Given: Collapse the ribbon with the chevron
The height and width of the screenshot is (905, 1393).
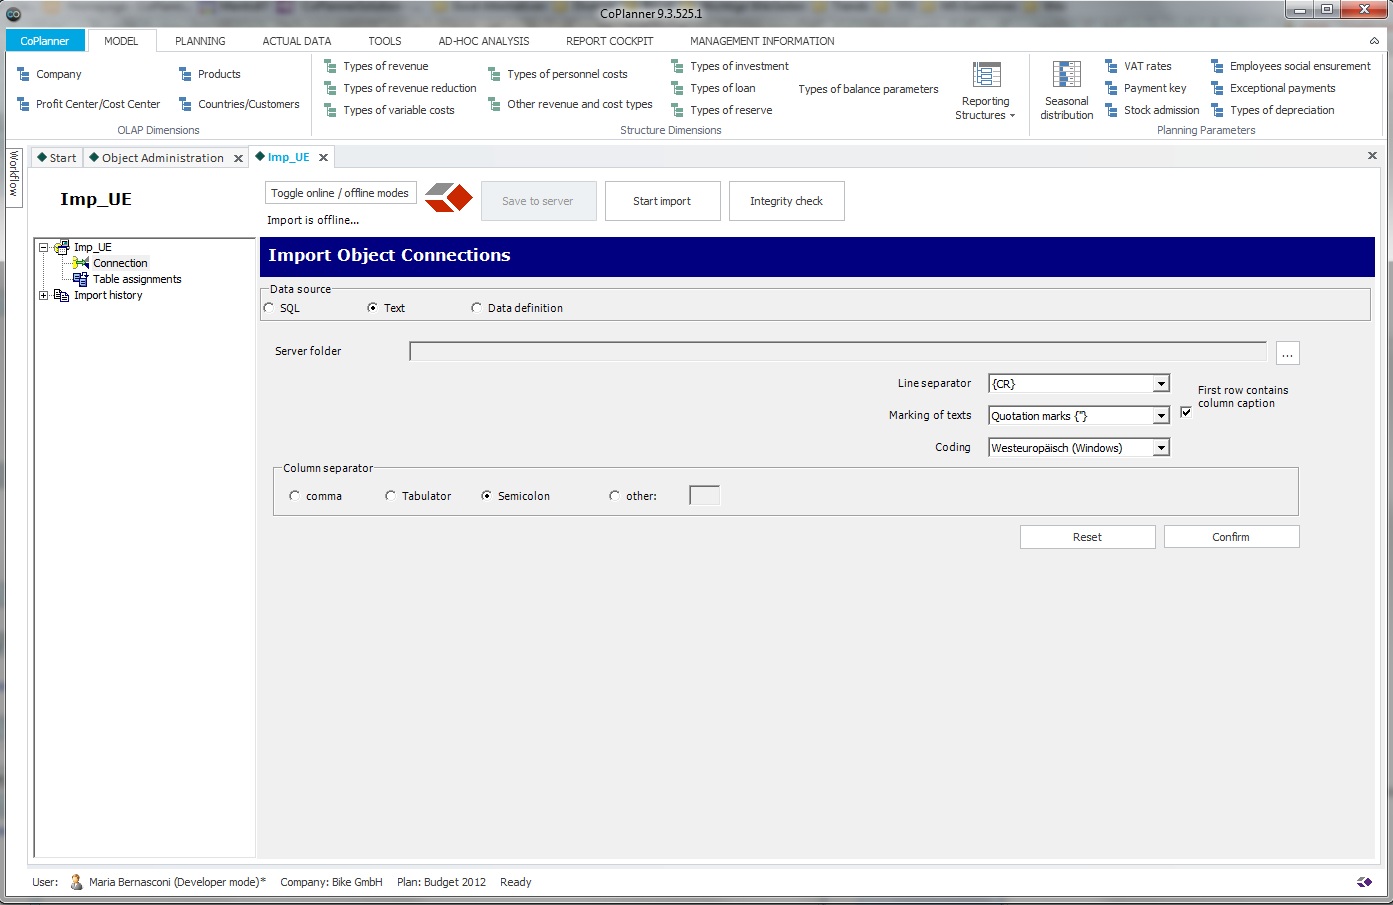Looking at the screenshot, I should (x=1374, y=41).
